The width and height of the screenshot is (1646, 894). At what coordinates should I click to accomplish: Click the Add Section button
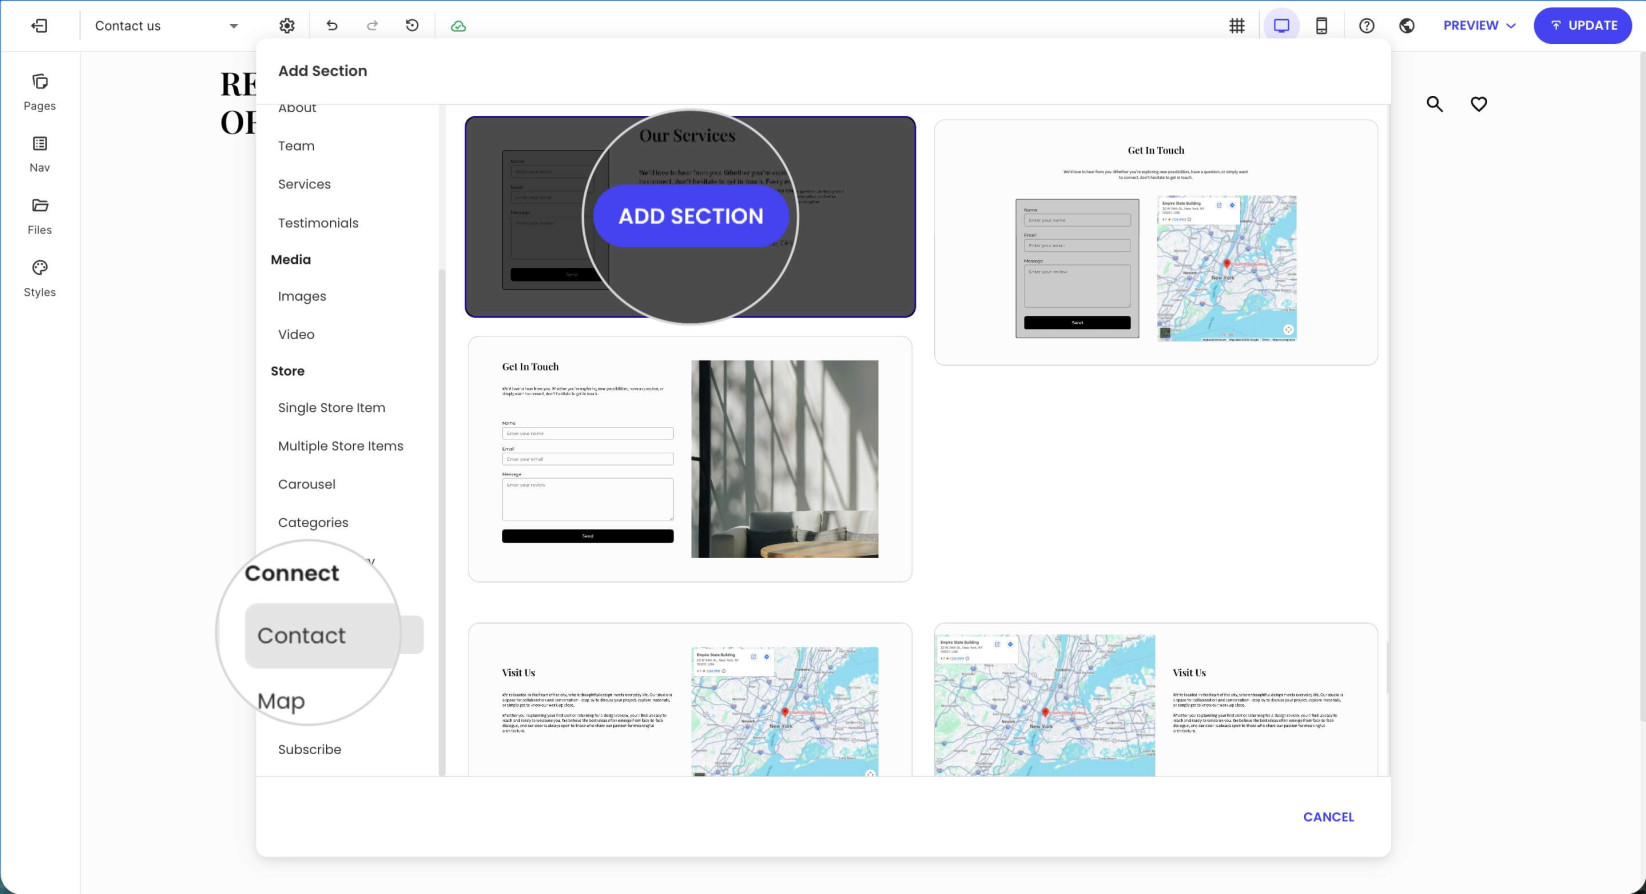click(691, 216)
